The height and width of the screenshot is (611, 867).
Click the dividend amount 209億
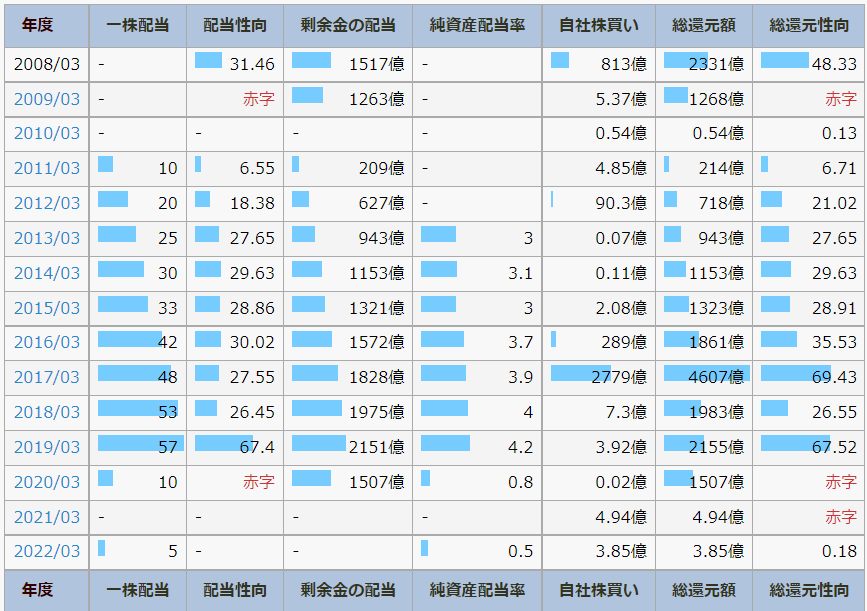coord(382,168)
